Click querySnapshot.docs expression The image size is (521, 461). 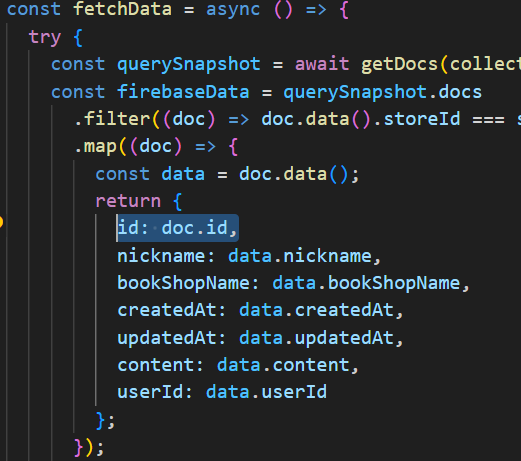pyautogui.click(x=383, y=92)
